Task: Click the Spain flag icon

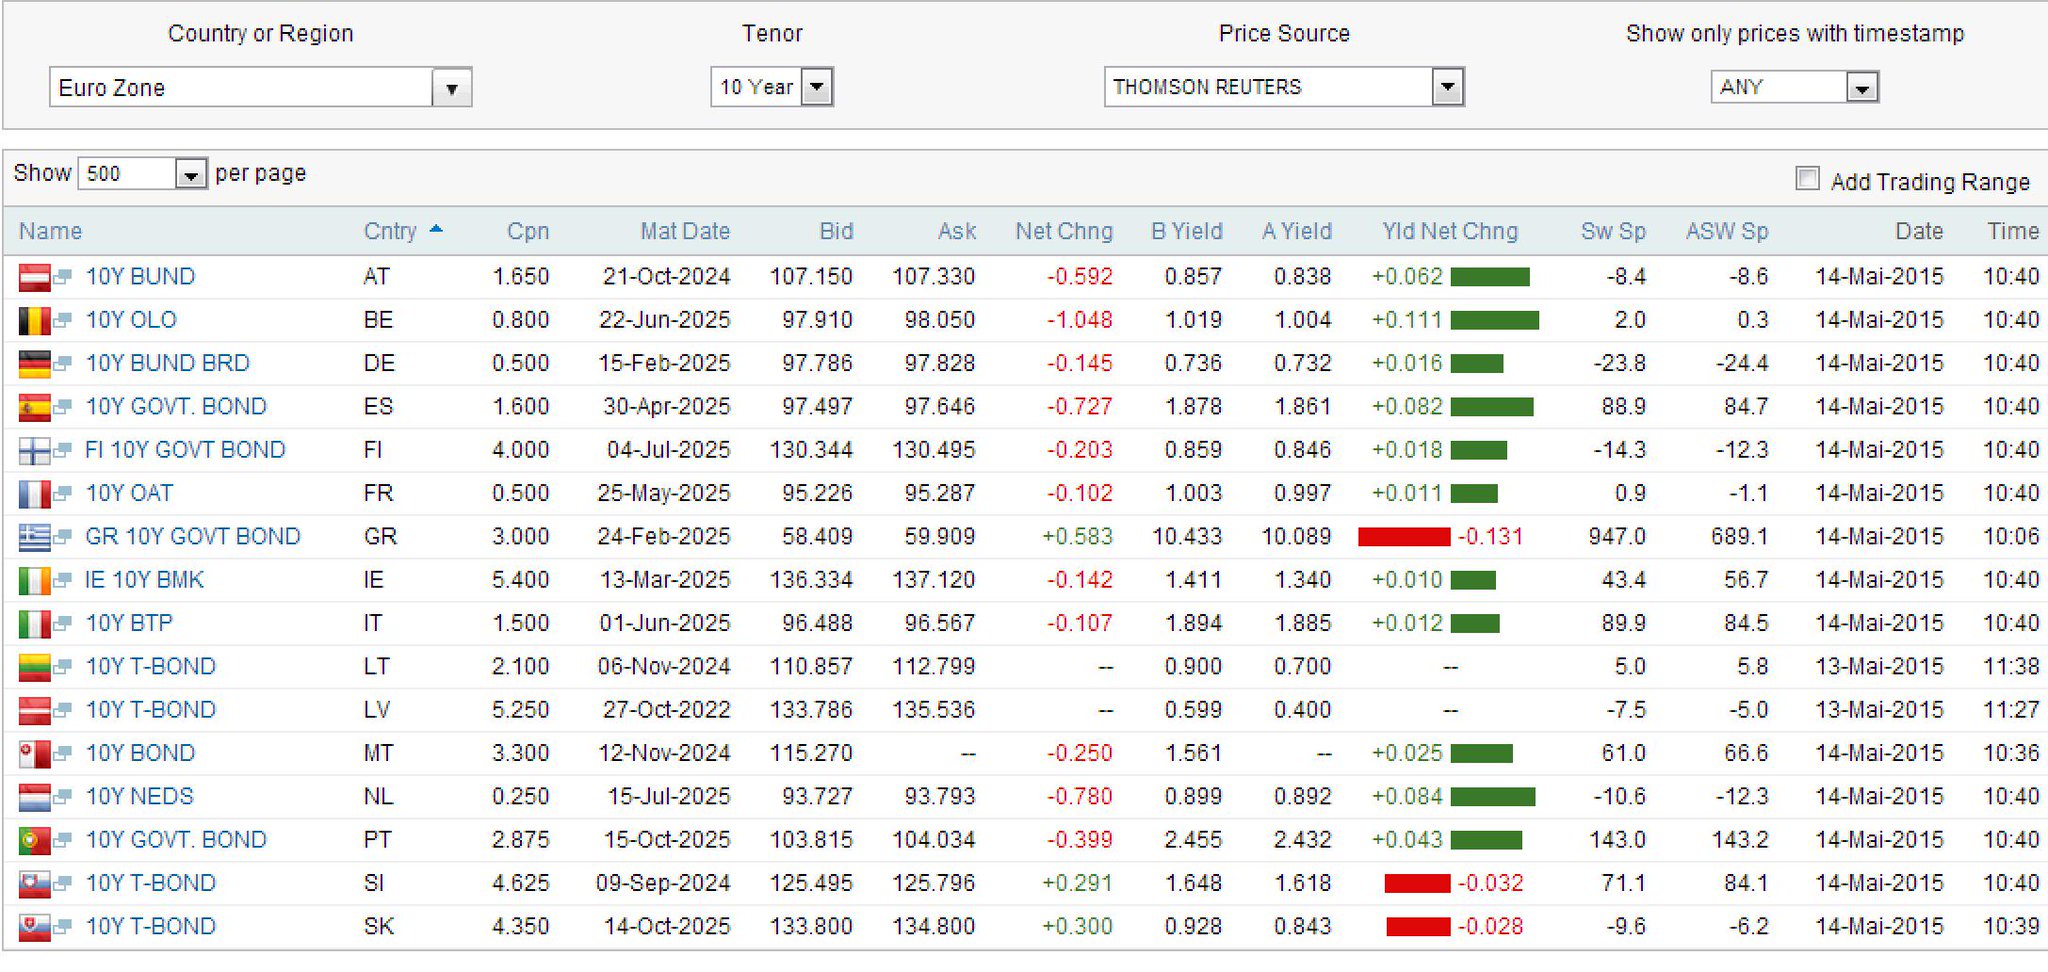Action: pos(34,407)
